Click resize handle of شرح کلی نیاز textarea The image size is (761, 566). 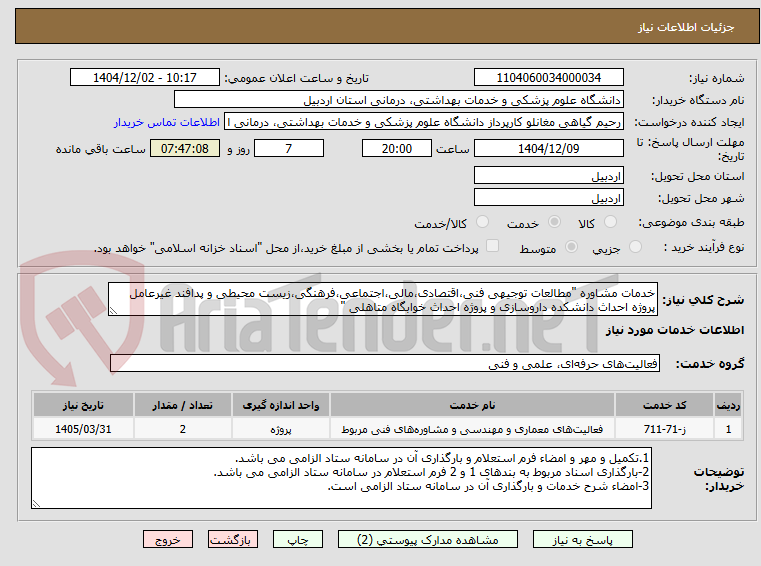(113, 311)
